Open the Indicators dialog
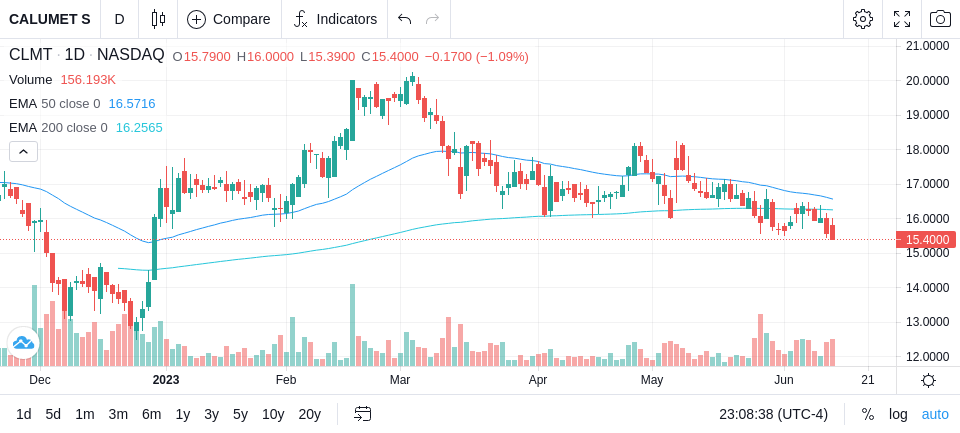 point(335,19)
